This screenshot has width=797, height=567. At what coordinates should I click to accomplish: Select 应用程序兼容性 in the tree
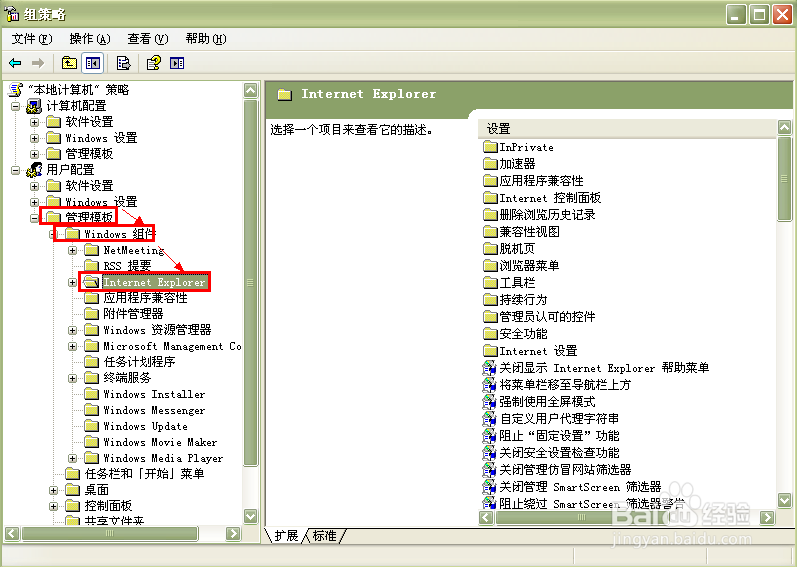(x=145, y=298)
